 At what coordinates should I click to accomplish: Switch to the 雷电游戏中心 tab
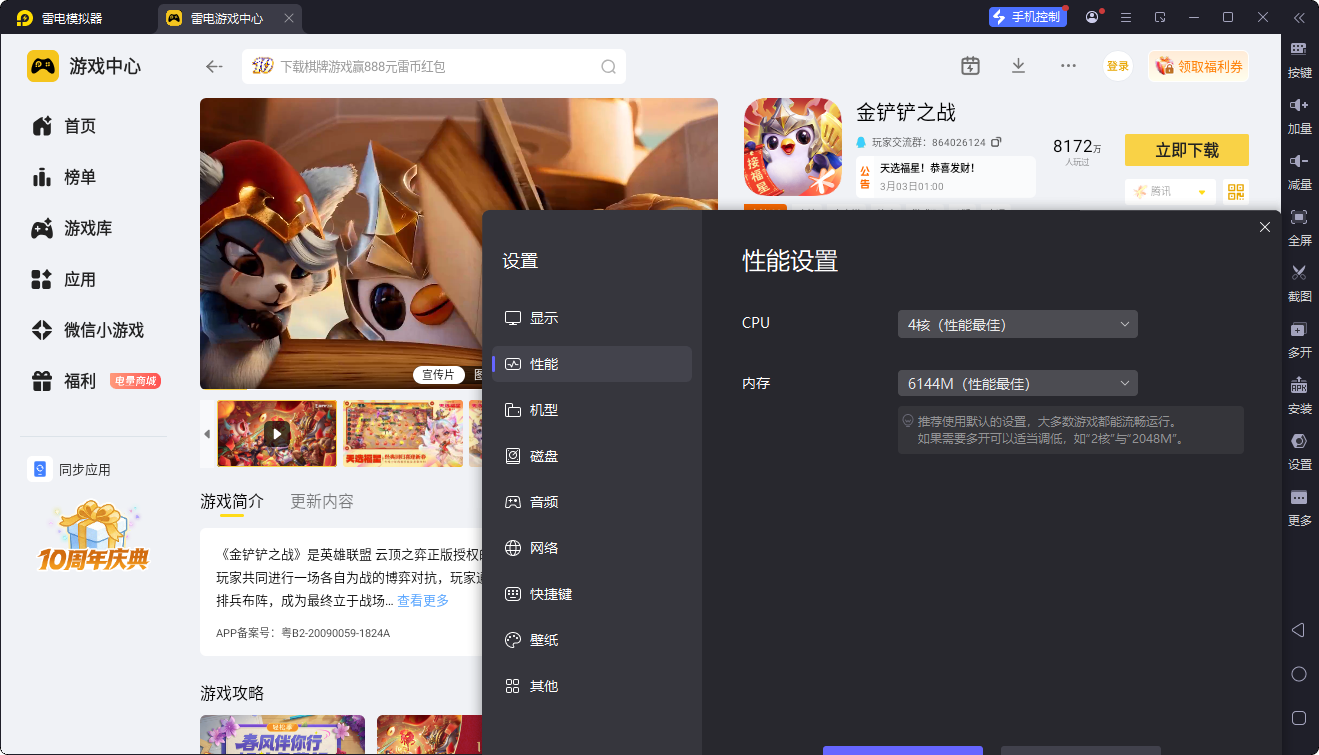coord(229,18)
